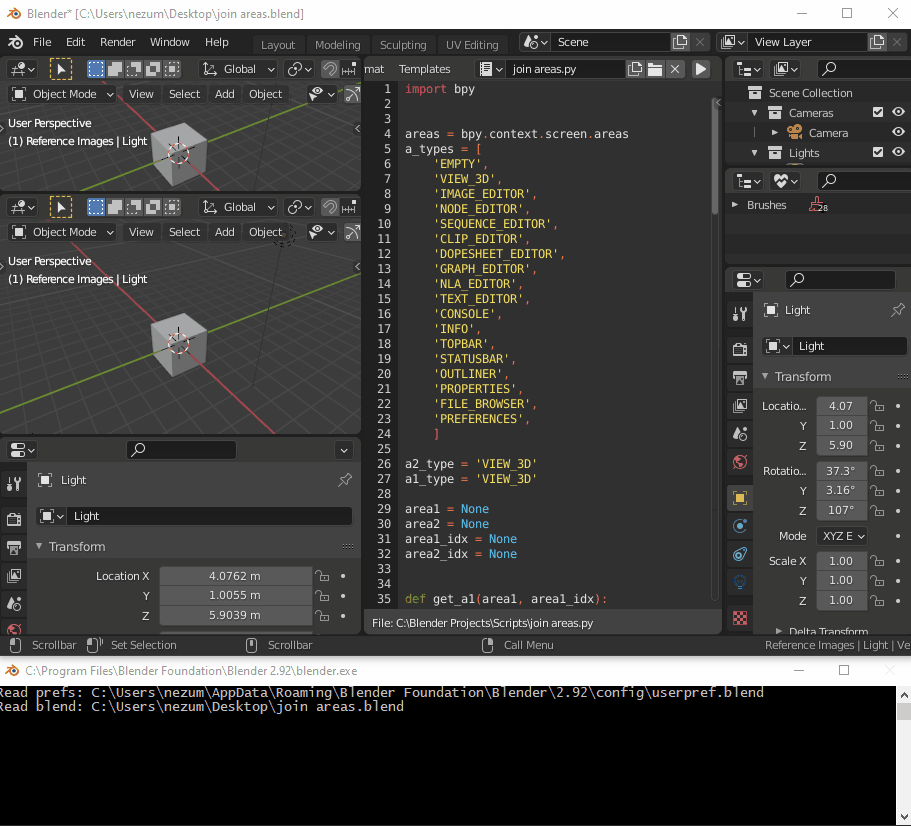This screenshot has width=911, height=826.
Task: Click Rotation X value 37.3°
Action: click(x=841, y=471)
